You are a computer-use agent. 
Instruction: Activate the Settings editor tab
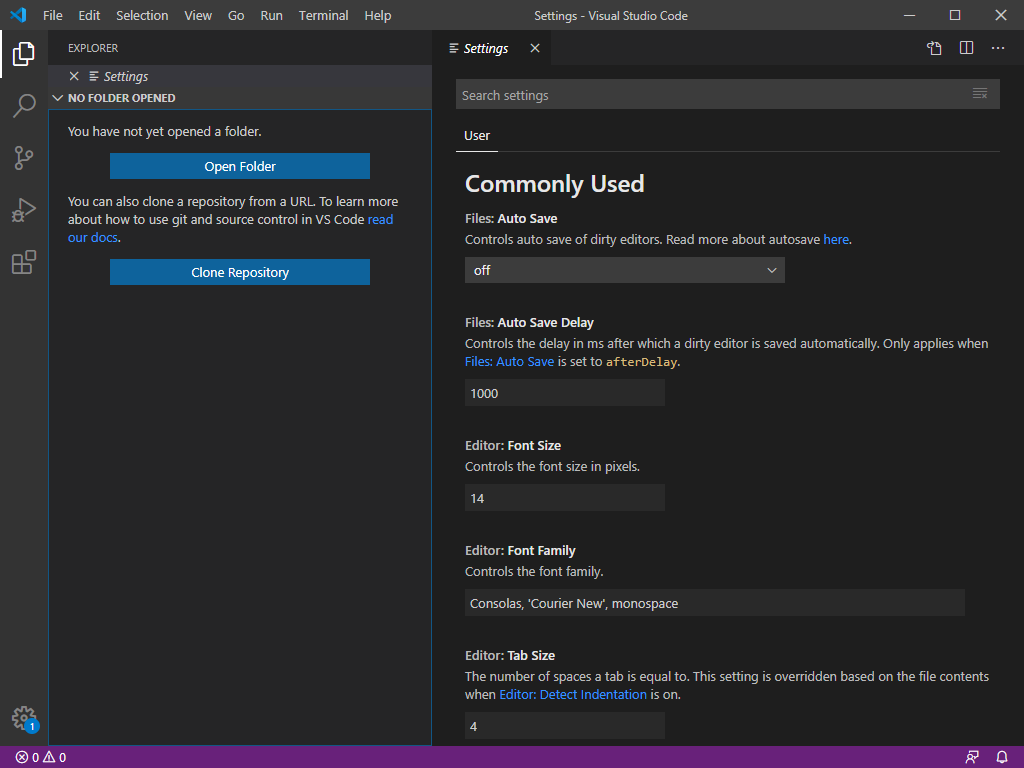coord(485,48)
